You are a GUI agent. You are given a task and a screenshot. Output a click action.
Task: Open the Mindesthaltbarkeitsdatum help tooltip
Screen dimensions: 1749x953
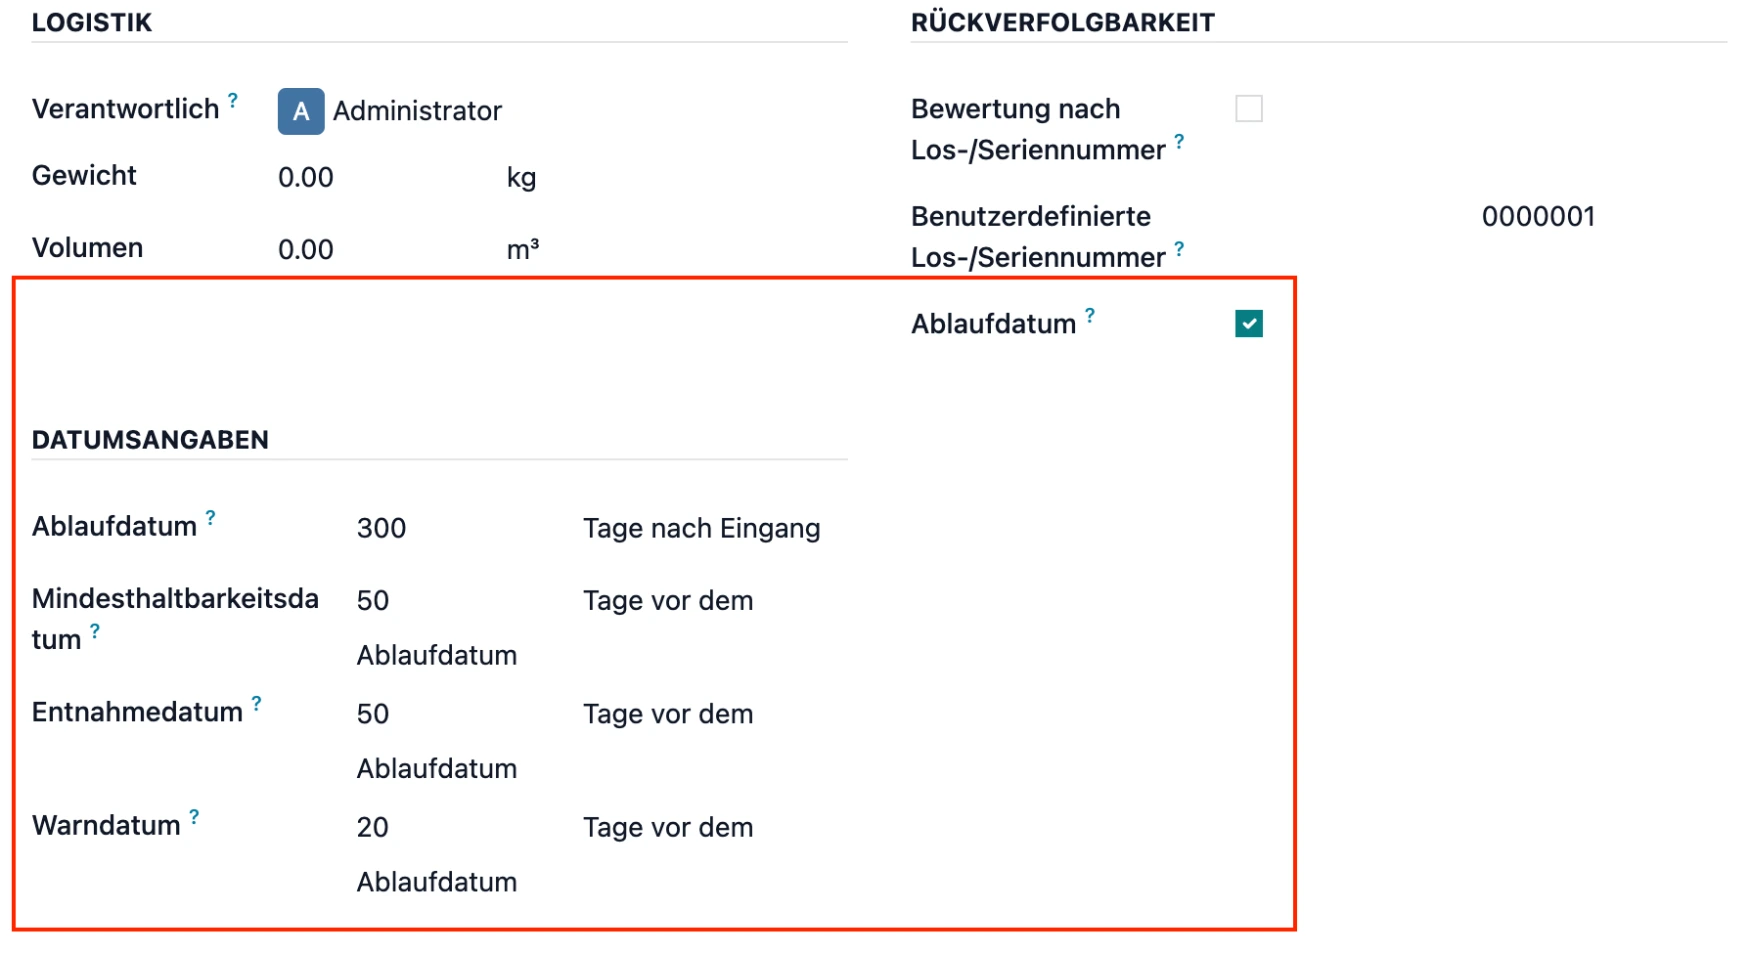(94, 630)
